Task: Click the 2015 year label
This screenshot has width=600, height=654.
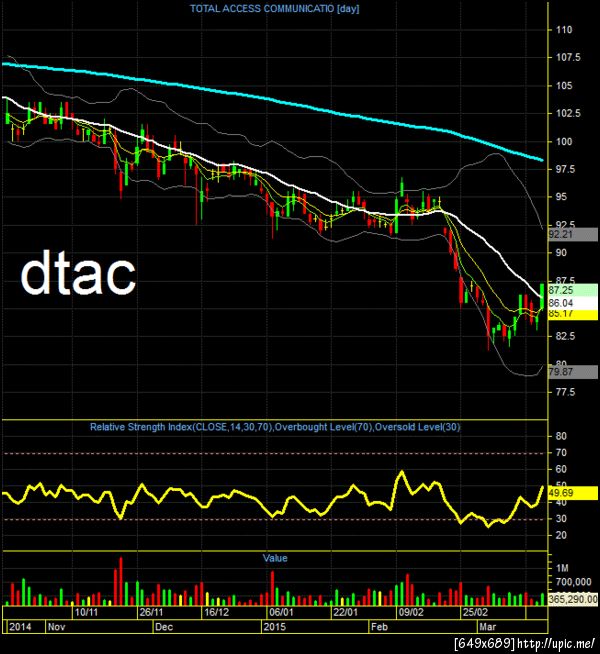Action: tap(274, 626)
